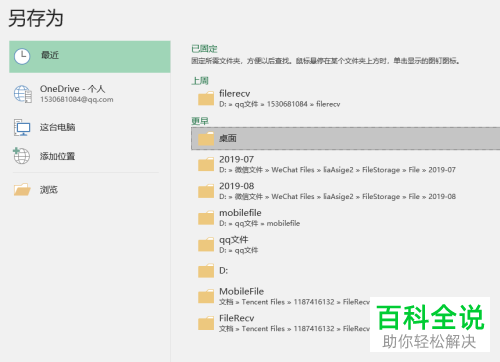Image resolution: width=500 pixels, height=362 pixels.
Task: Click the computer monitor icon
Action: [x=22, y=127]
